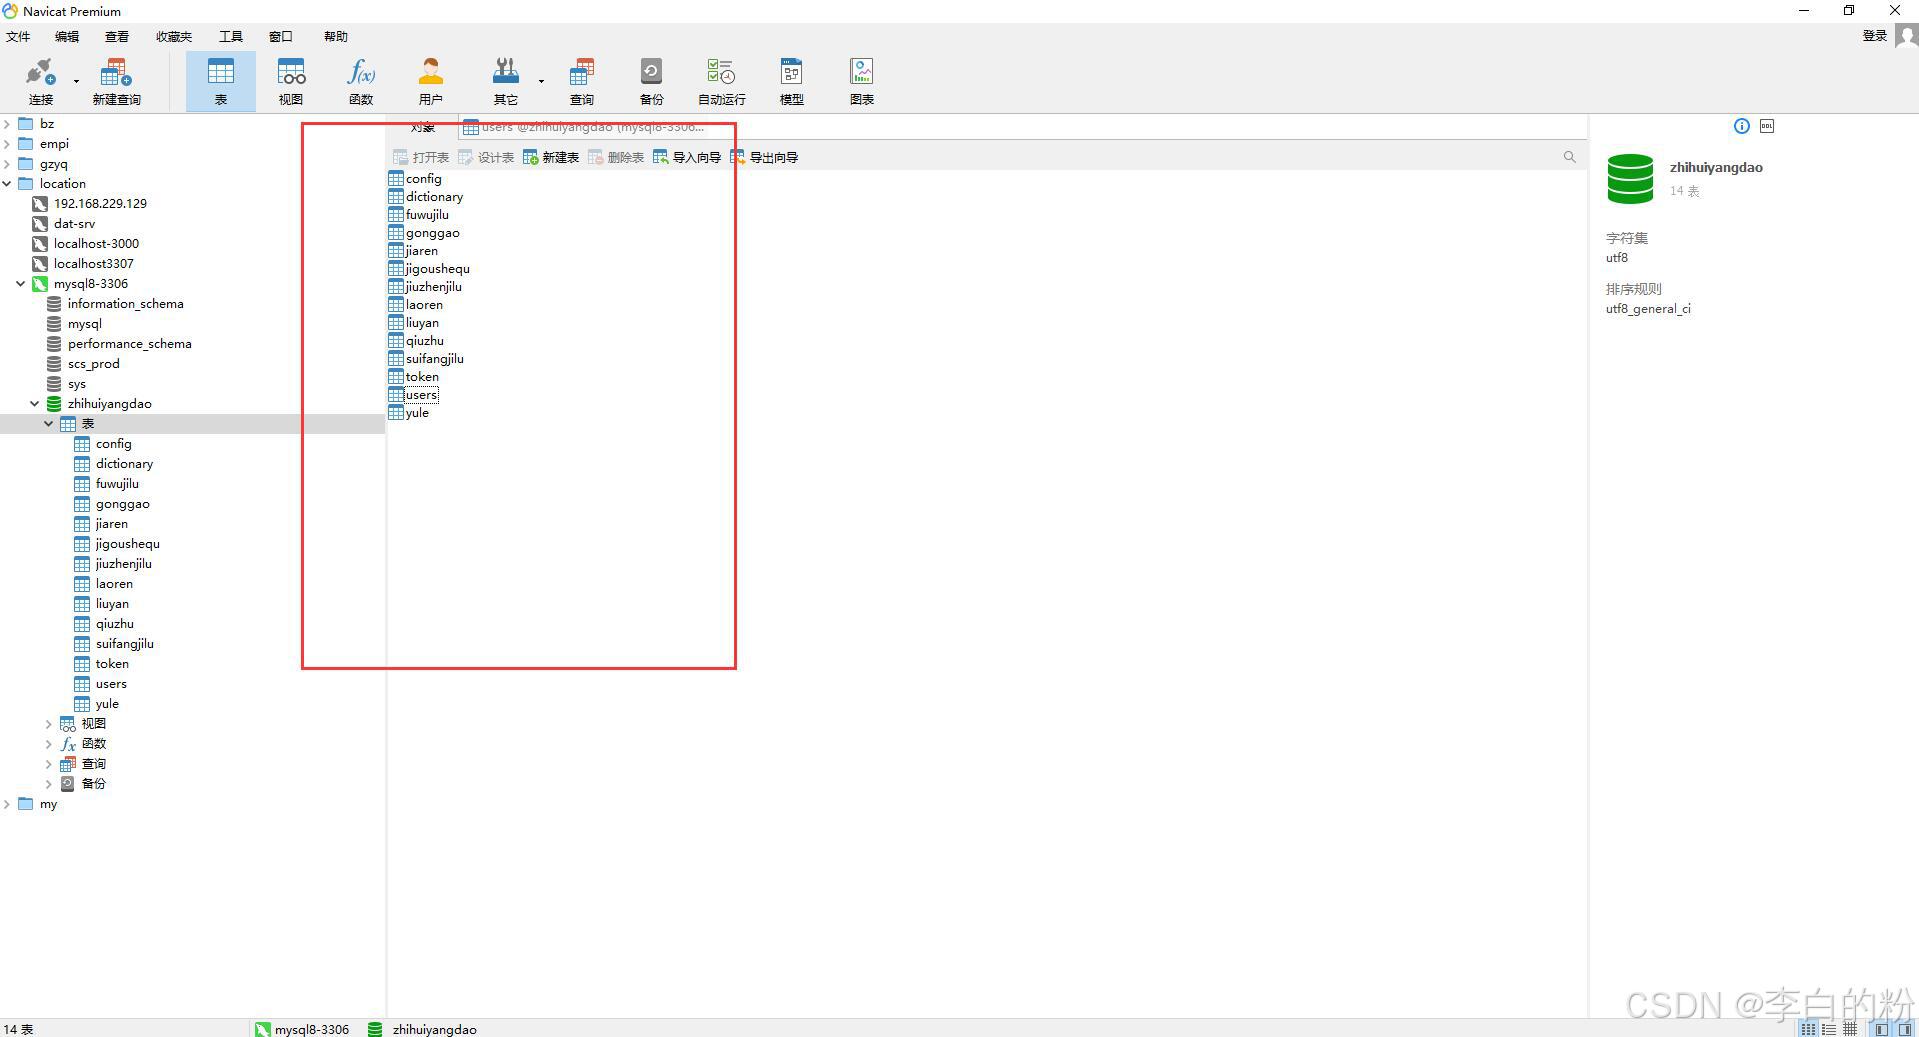This screenshot has height=1037, width=1919.
Task: Click 设计表 design table button
Action: [x=486, y=157]
